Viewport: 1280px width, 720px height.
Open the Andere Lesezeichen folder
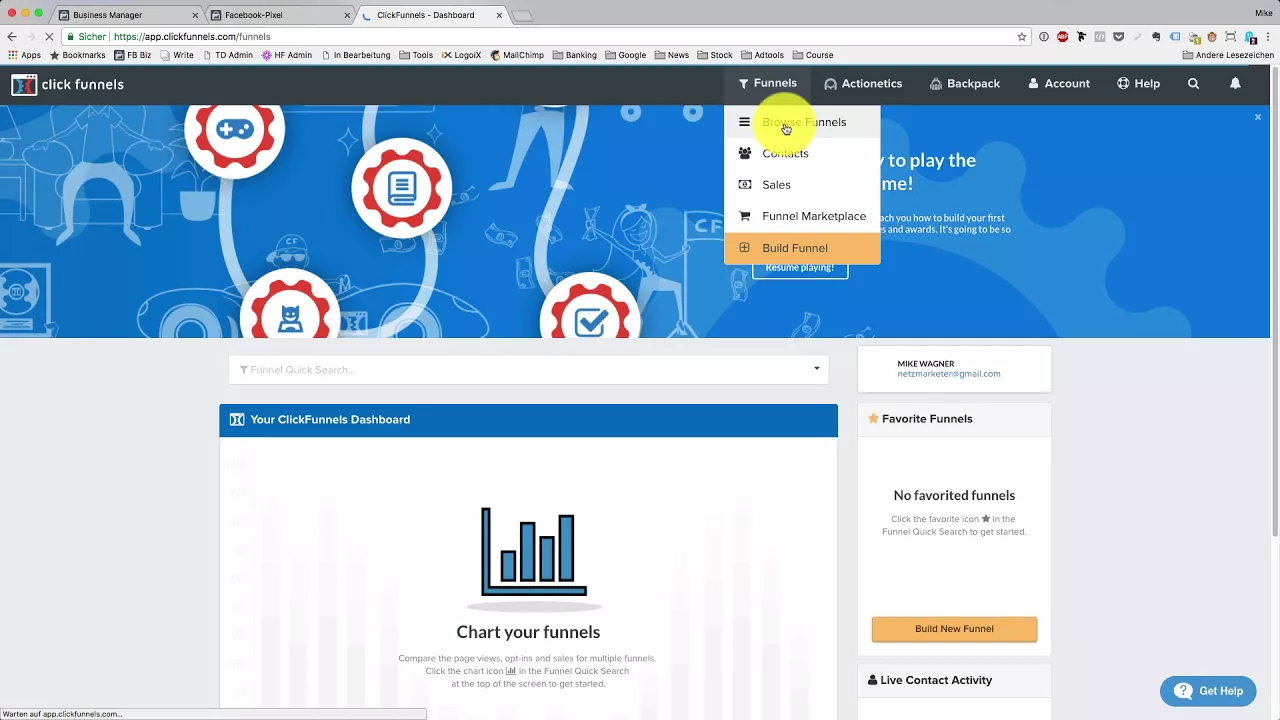[1228, 55]
